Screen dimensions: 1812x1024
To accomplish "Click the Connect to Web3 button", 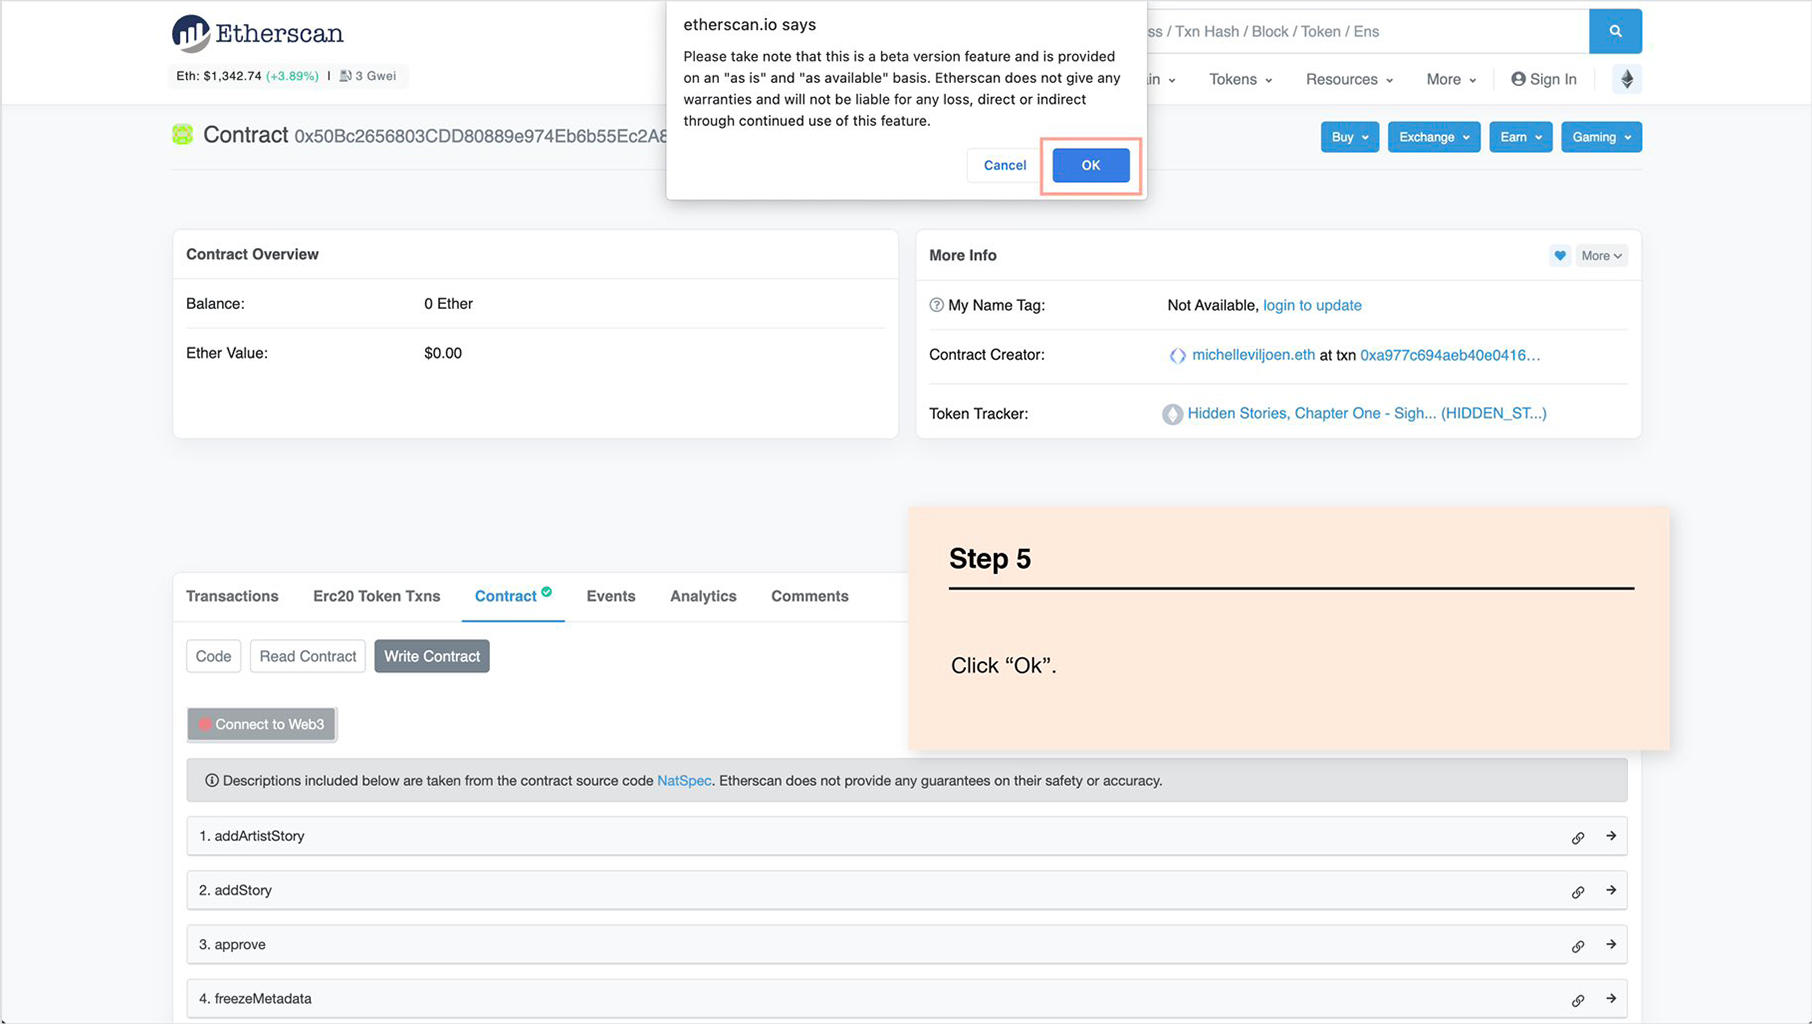I will pyautogui.click(x=261, y=724).
